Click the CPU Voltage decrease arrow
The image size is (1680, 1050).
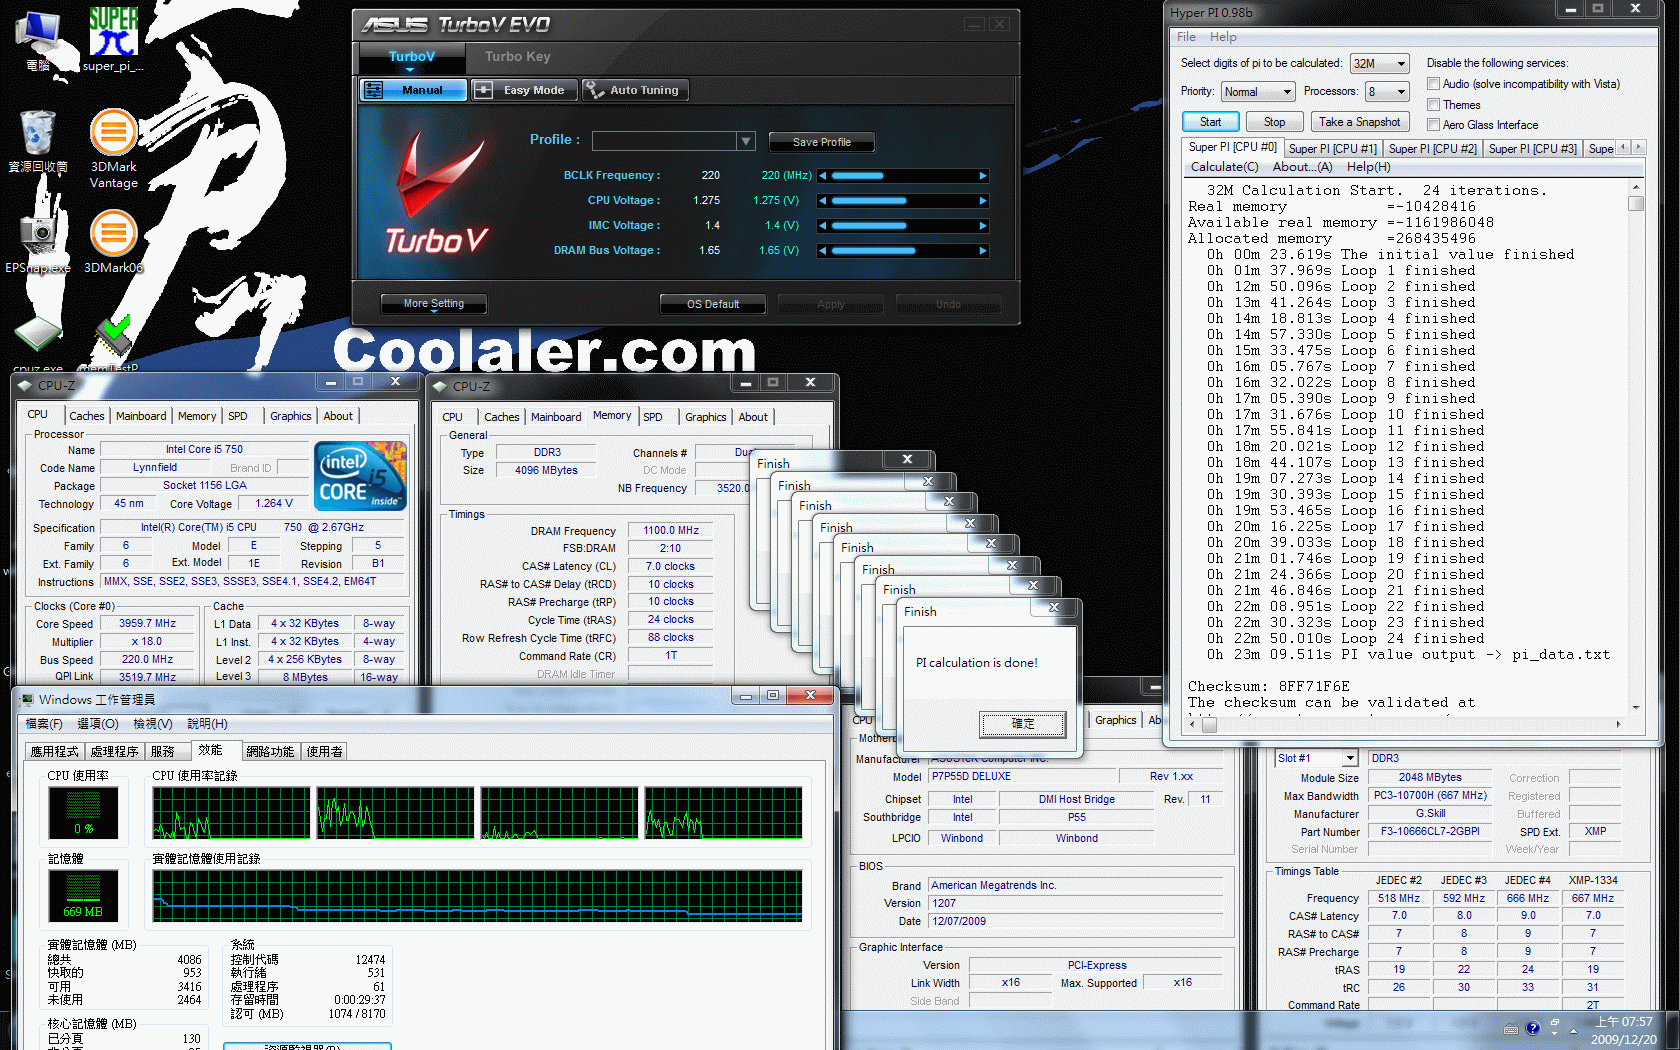tap(823, 201)
